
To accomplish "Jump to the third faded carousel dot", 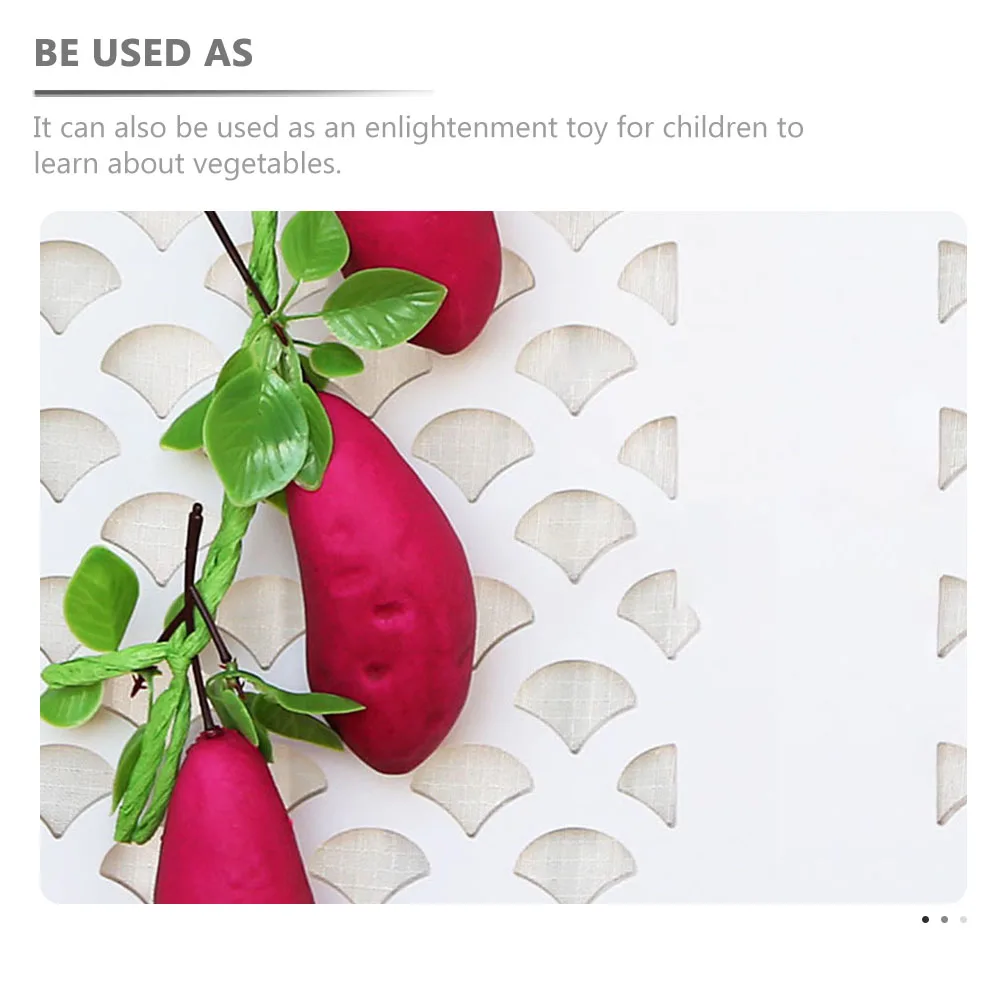I will pos(963,920).
